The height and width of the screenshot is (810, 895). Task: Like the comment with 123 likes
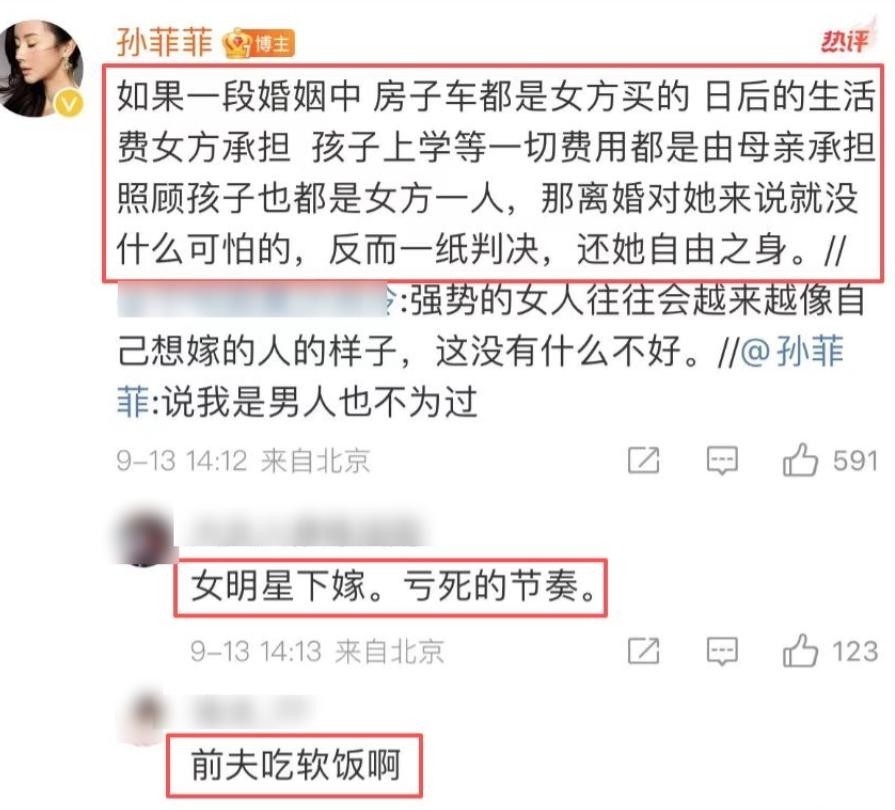800,650
